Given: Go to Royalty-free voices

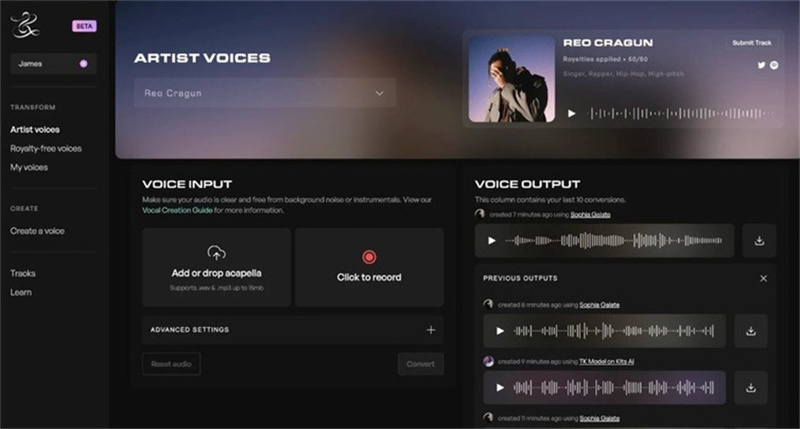Looking at the screenshot, I should point(46,148).
